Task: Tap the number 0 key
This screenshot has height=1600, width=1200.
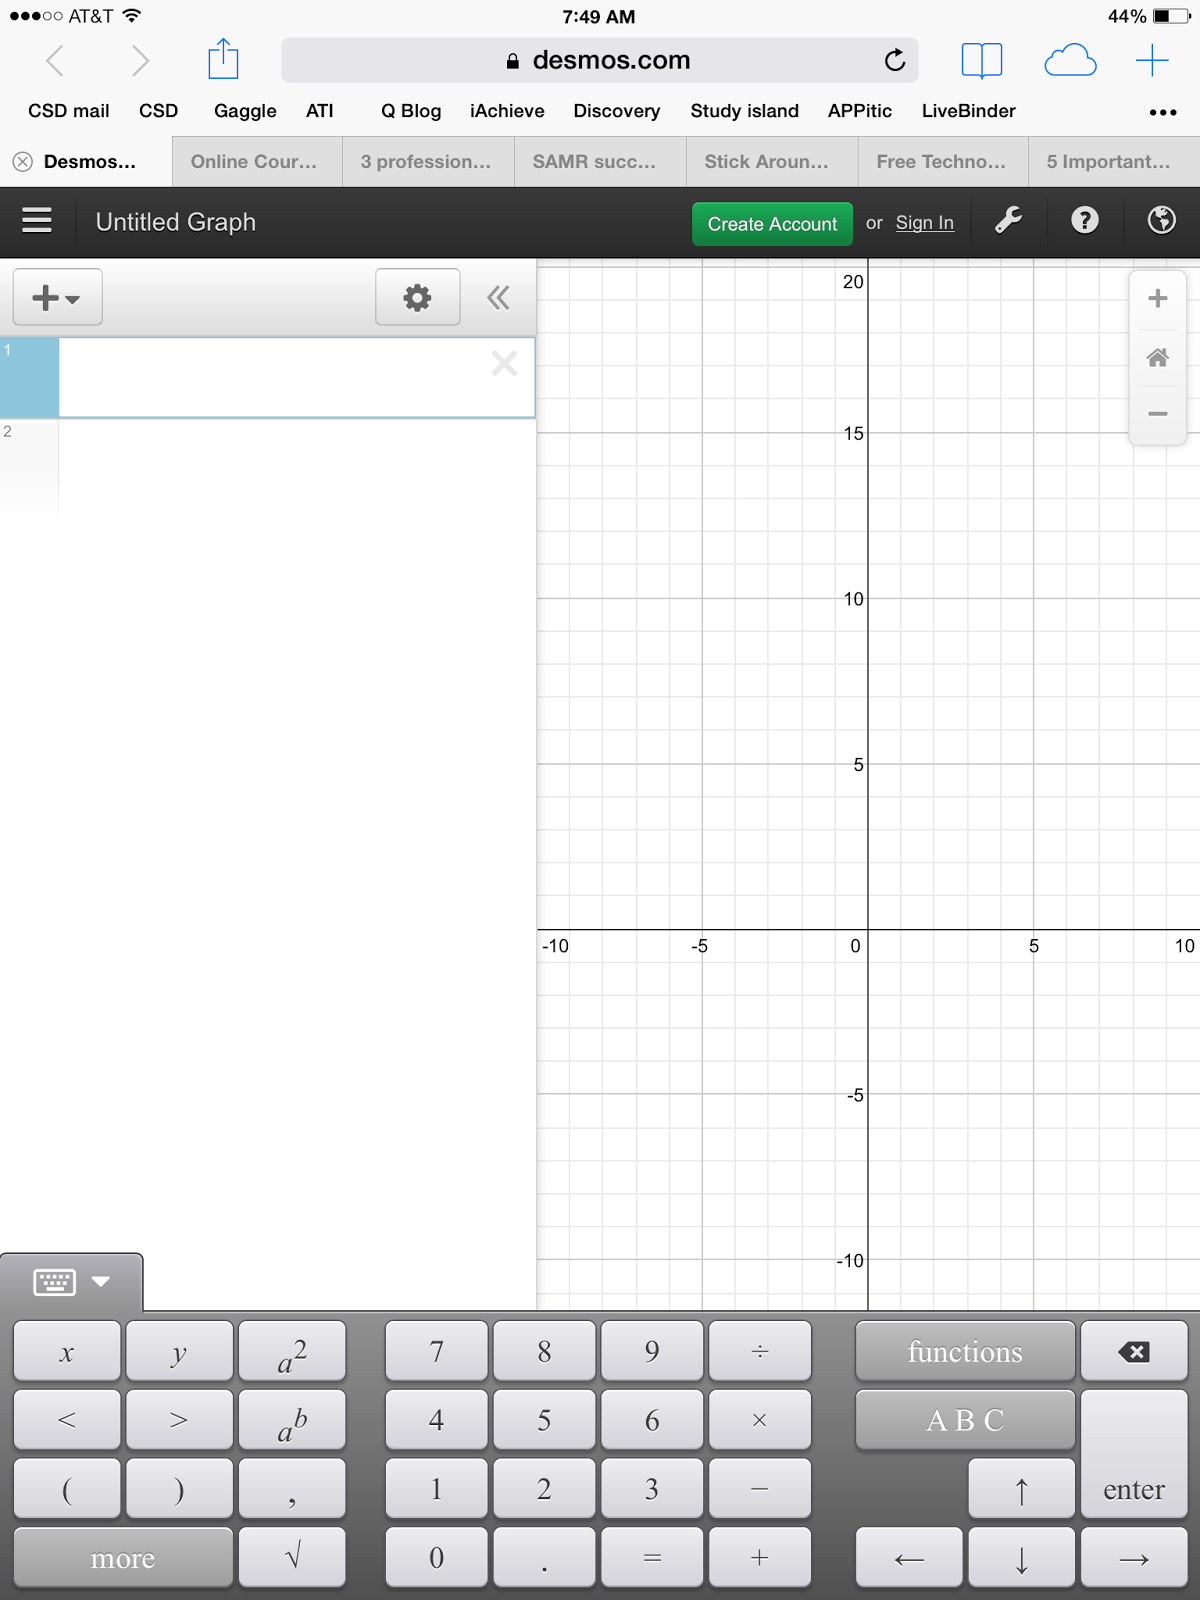Action: 437,1557
